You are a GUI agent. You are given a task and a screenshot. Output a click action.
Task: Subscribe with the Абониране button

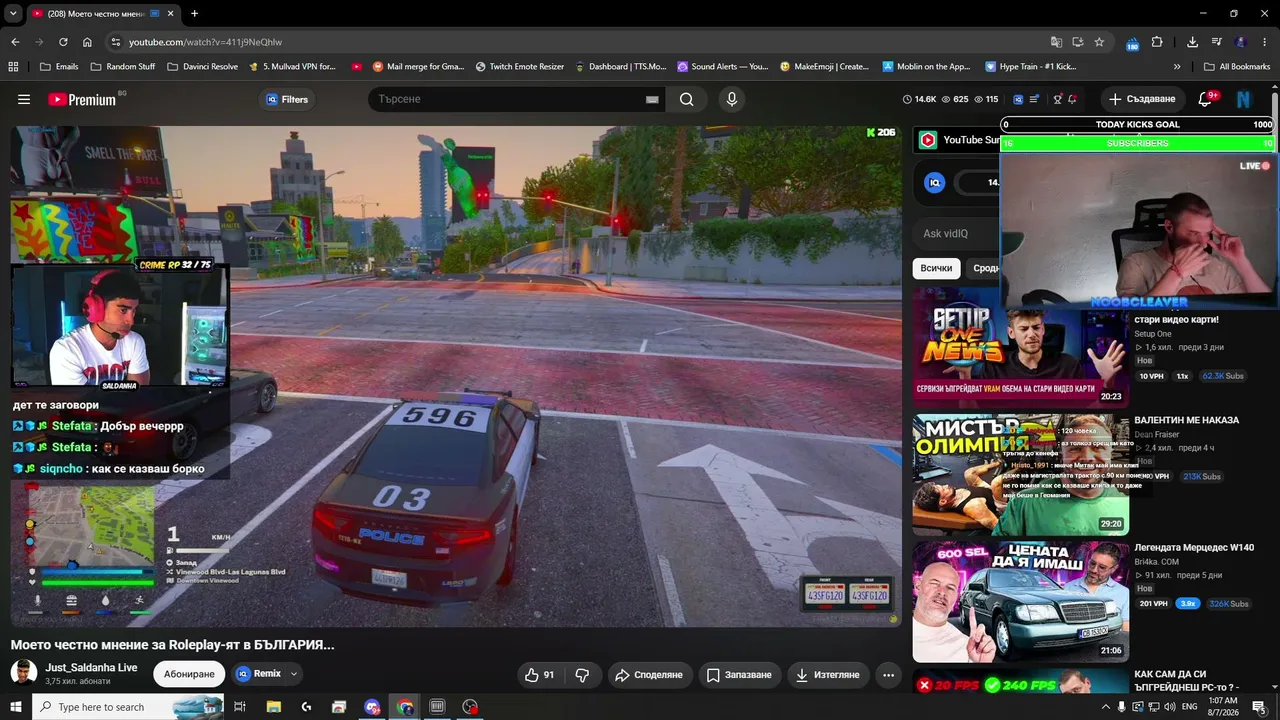189,674
